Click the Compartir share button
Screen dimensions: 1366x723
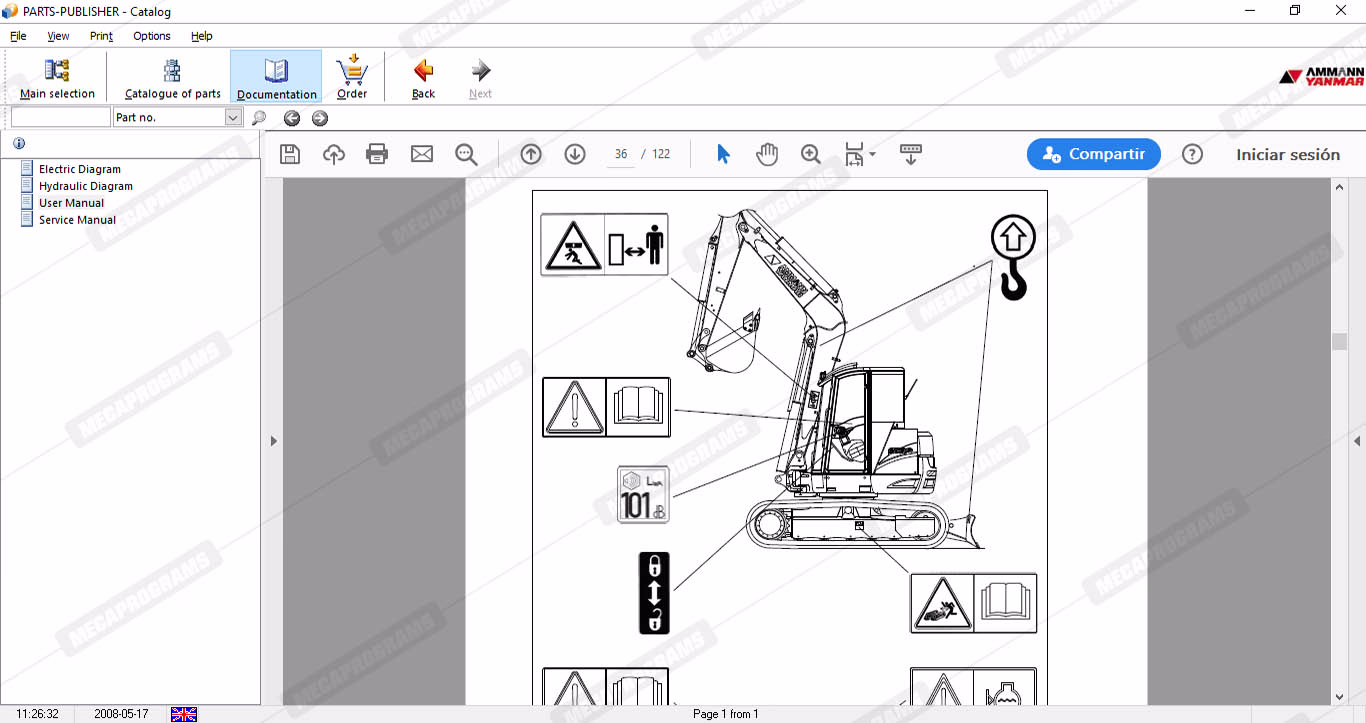pyautogui.click(x=1093, y=154)
